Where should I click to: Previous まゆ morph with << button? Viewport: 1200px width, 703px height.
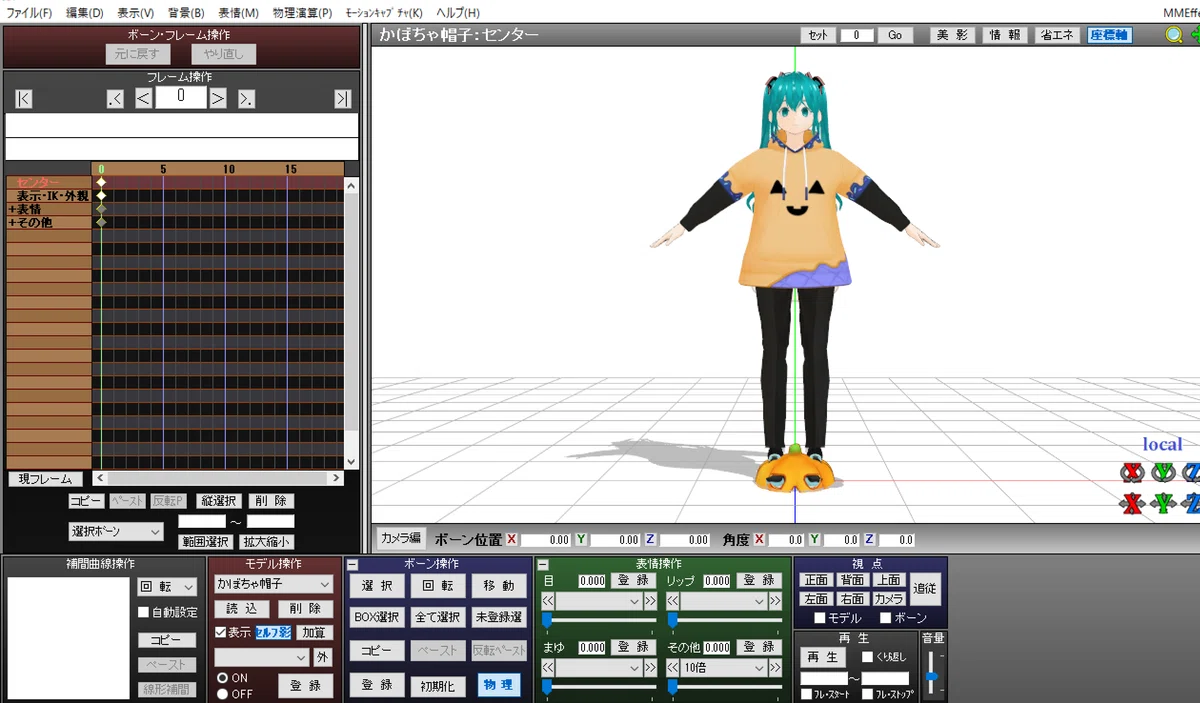[548, 667]
